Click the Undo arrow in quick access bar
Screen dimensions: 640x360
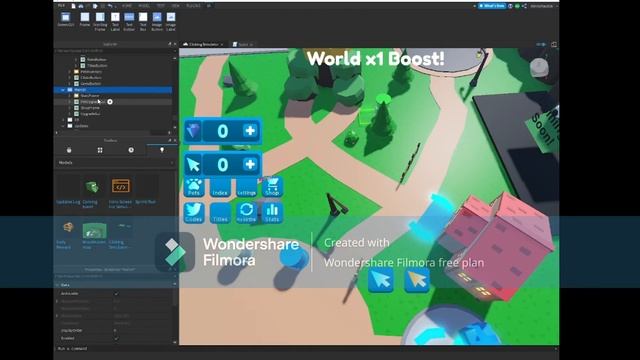click(110, 6)
